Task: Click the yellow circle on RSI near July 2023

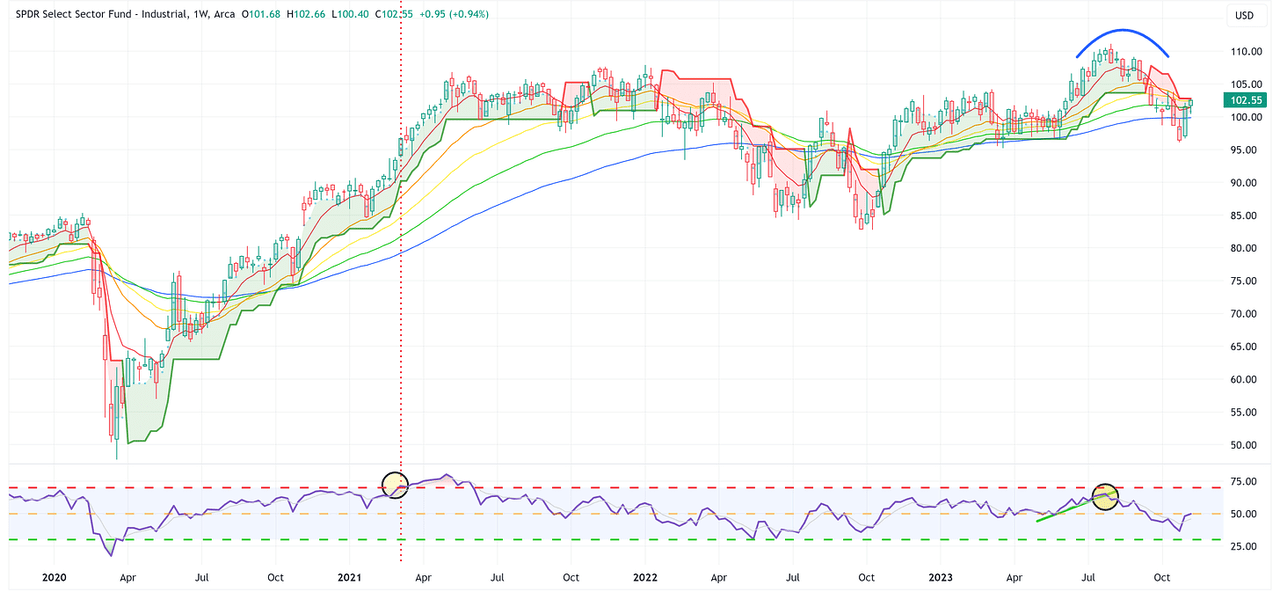Action: (1105, 496)
